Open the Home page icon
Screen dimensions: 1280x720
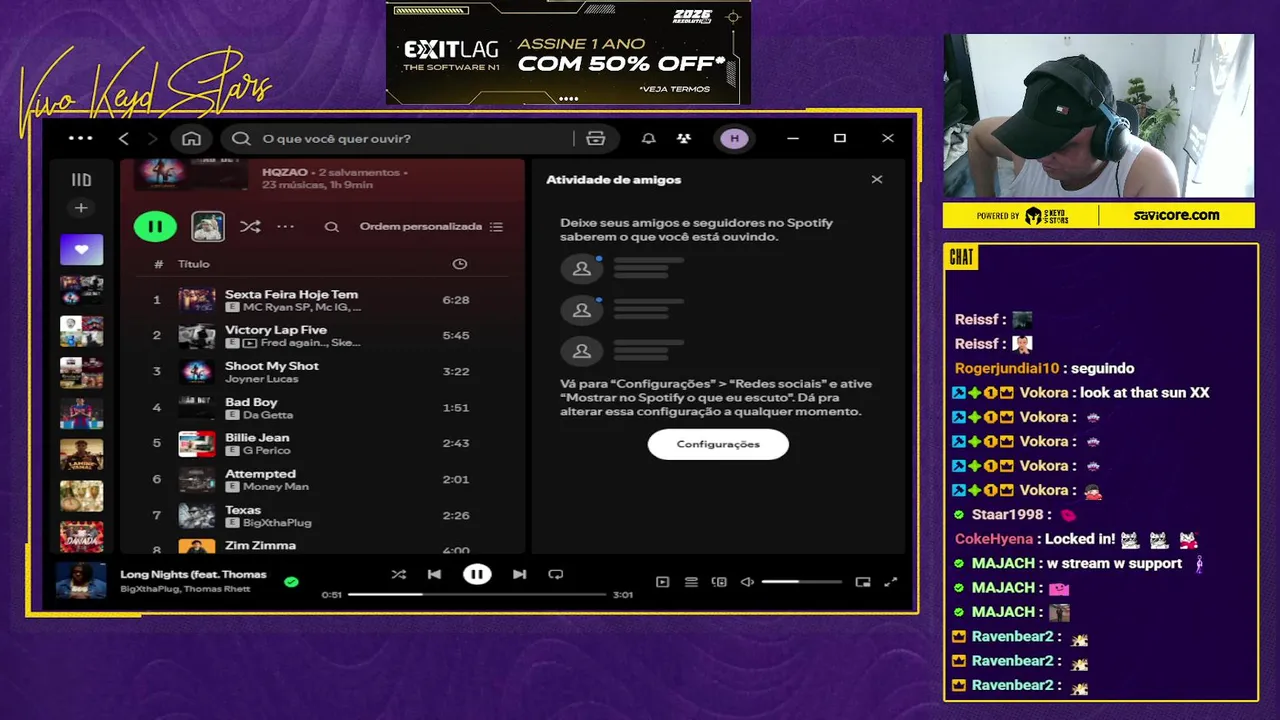pyautogui.click(x=191, y=138)
